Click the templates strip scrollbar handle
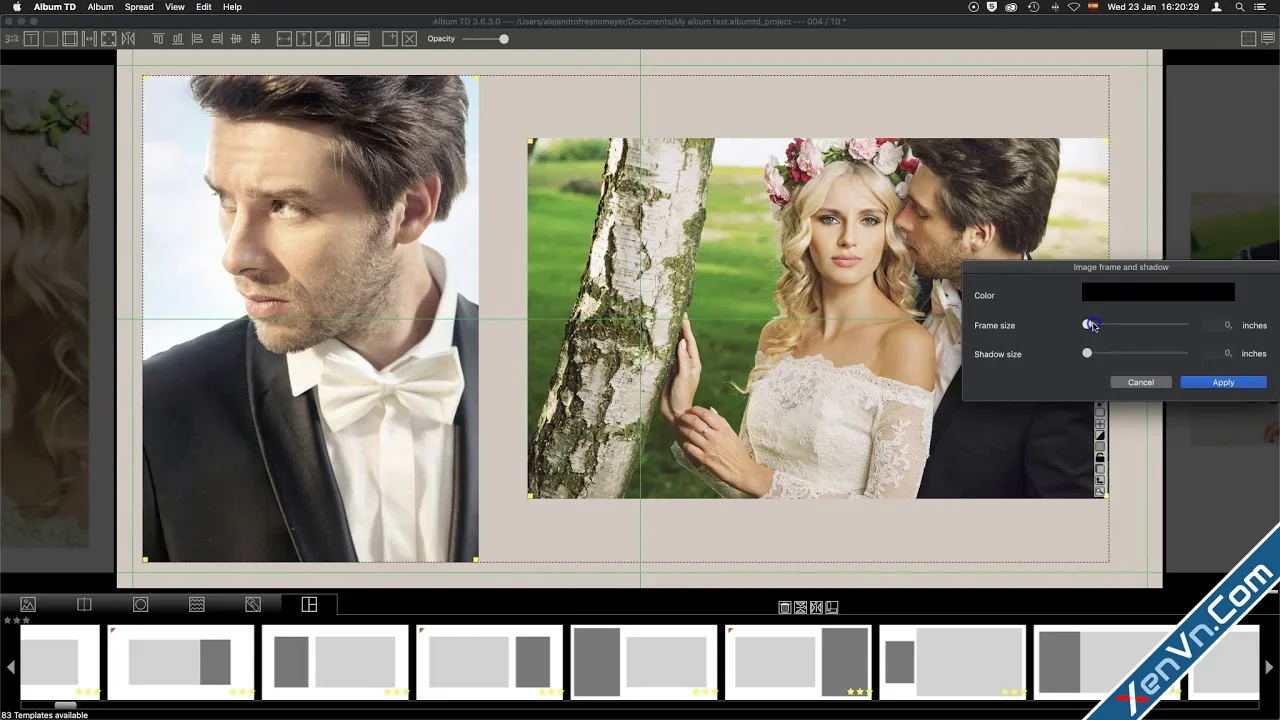Screen dimensions: 1280x720 click(65, 705)
